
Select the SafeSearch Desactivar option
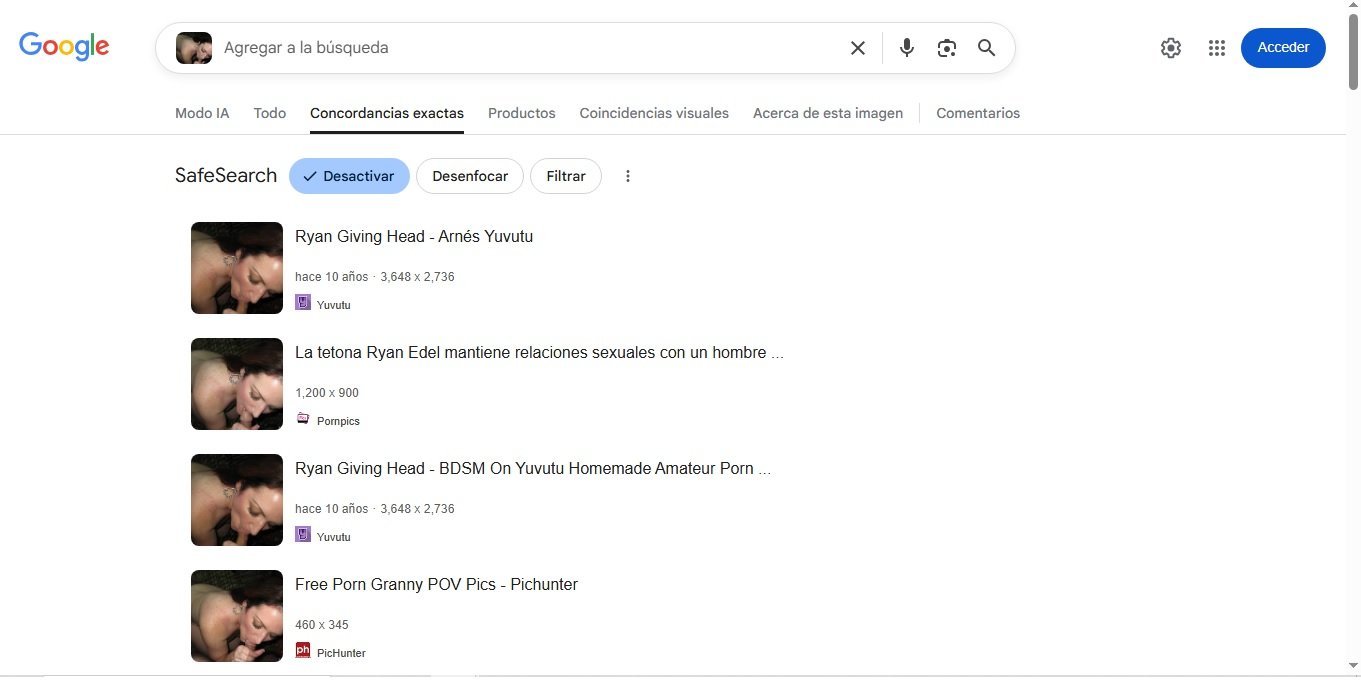point(349,176)
